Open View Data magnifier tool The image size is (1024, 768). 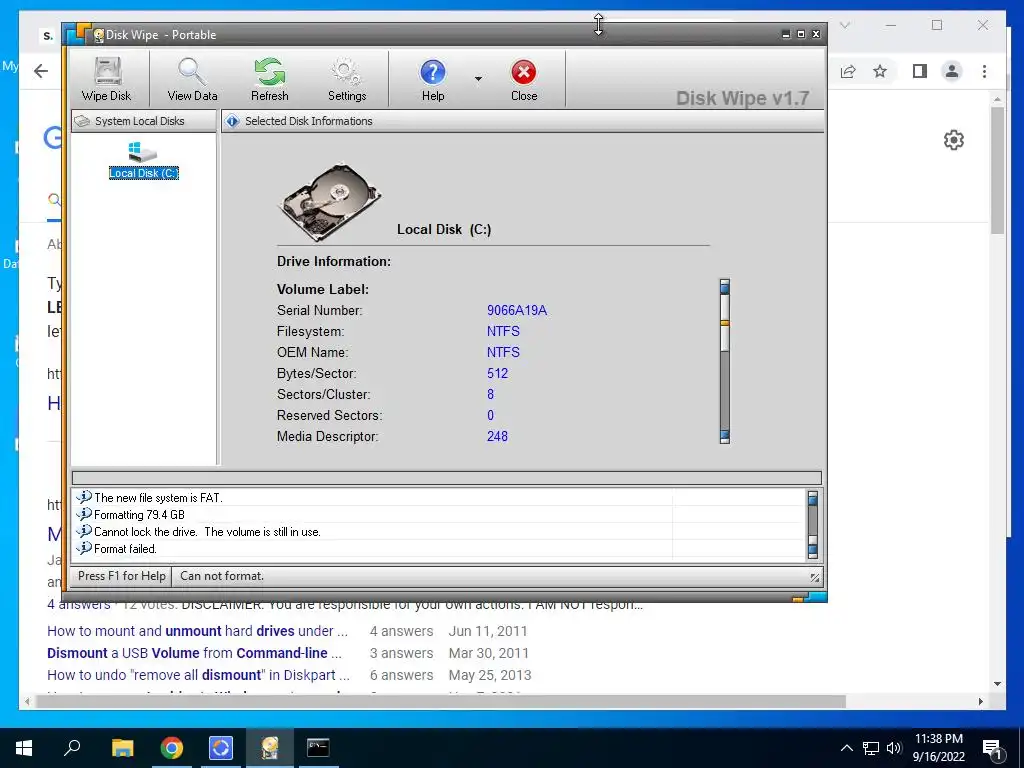point(192,79)
